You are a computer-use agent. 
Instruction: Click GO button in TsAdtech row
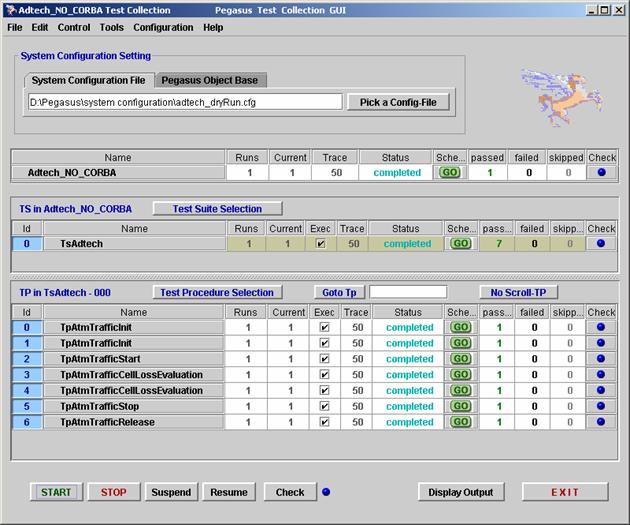coord(460,243)
